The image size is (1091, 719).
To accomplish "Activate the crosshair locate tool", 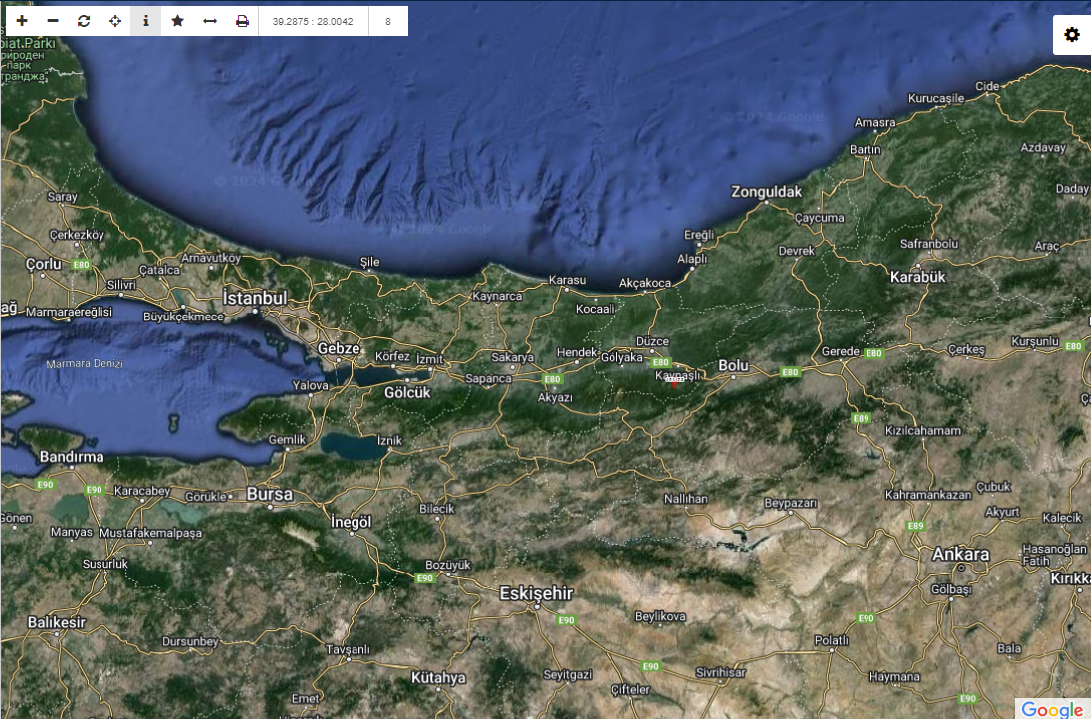I will coord(115,21).
